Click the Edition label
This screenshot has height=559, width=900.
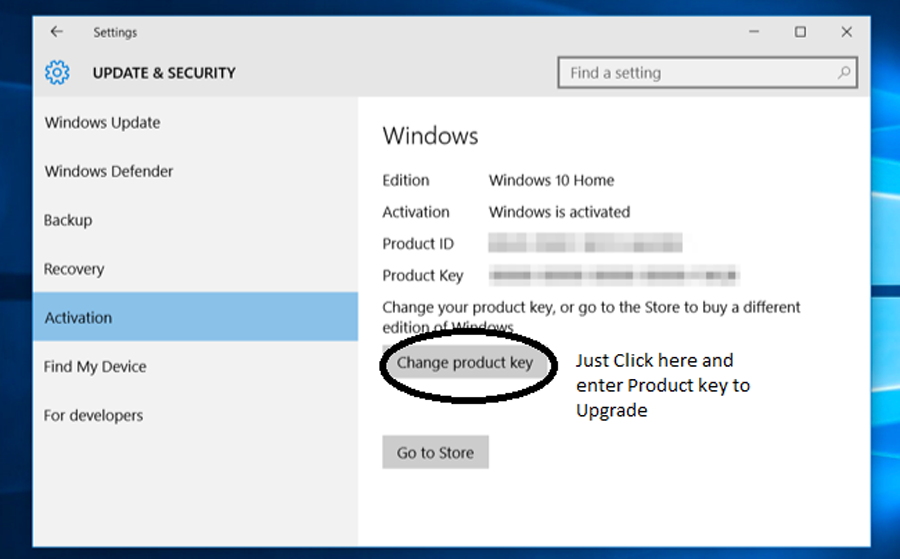click(x=406, y=180)
